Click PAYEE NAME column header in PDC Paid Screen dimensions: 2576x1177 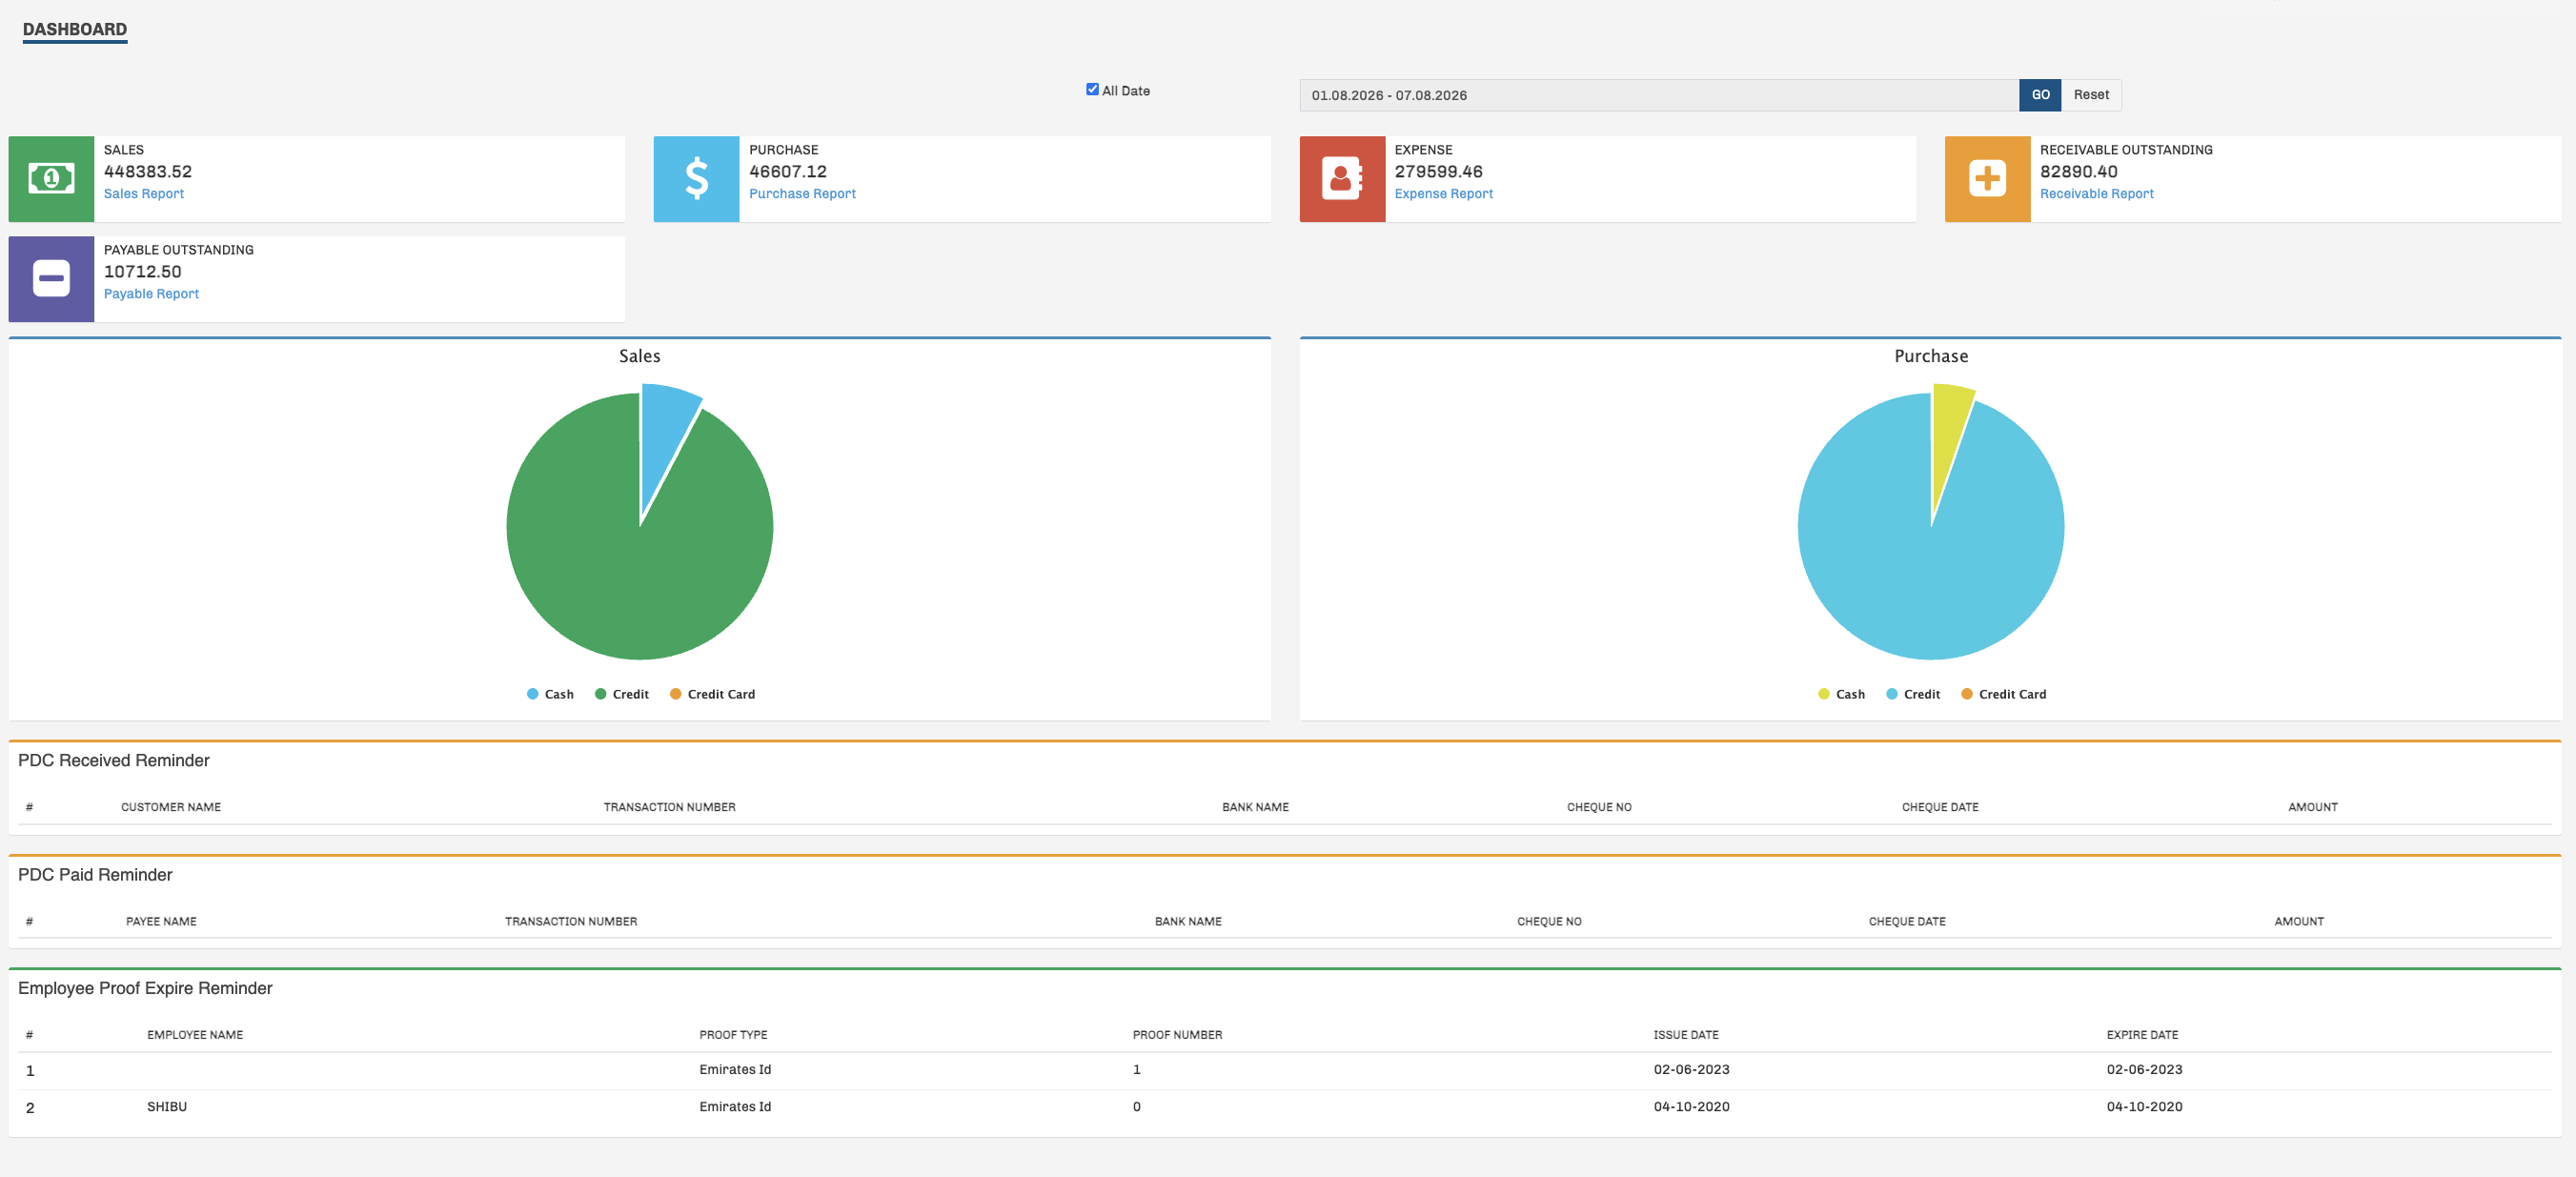click(161, 921)
